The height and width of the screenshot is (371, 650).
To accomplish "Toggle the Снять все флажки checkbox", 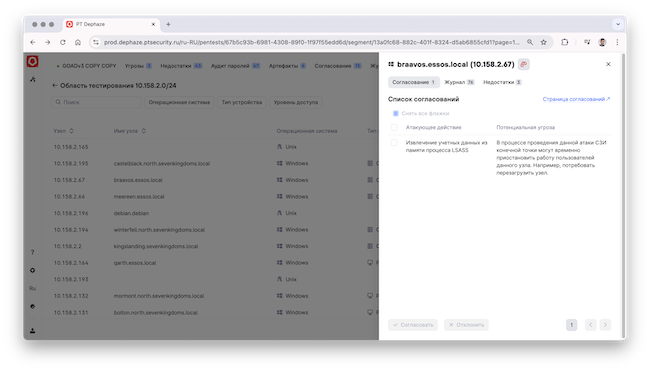I will tap(395, 113).
